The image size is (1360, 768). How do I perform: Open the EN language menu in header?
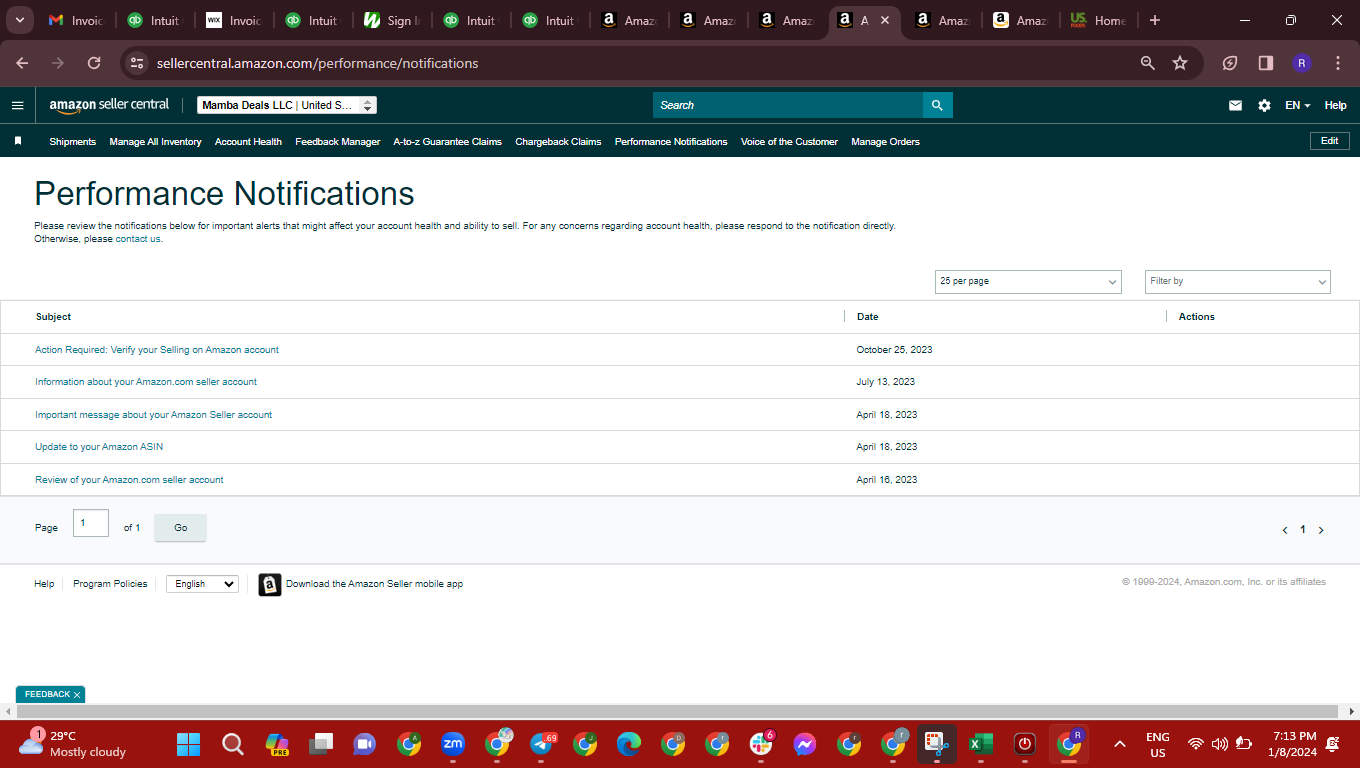1297,105
